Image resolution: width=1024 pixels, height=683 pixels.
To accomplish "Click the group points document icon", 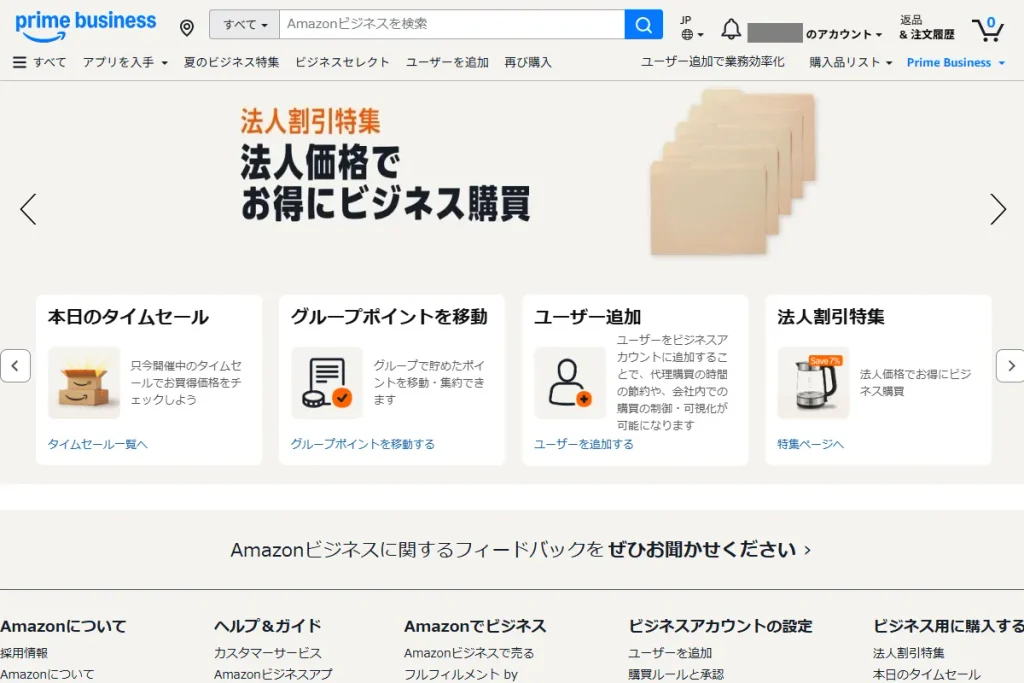I will (327, 383).
